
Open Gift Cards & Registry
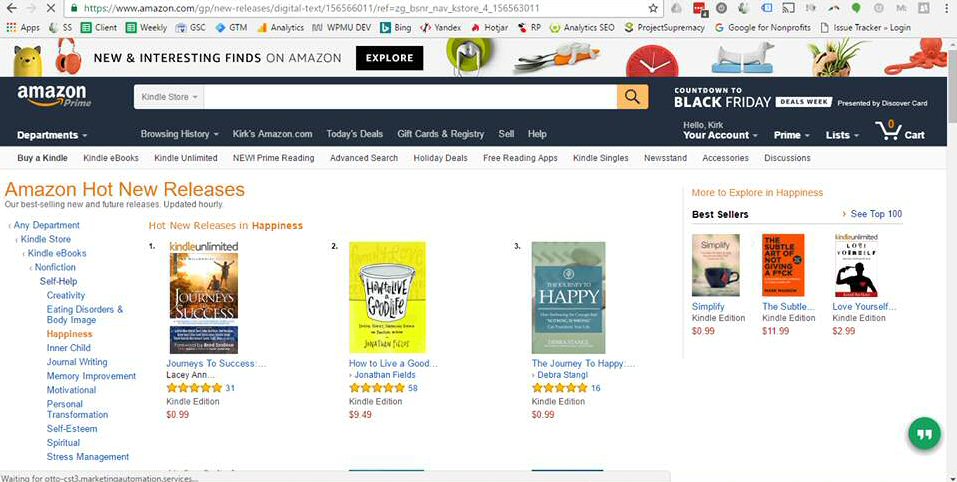(x=440, y=134)
